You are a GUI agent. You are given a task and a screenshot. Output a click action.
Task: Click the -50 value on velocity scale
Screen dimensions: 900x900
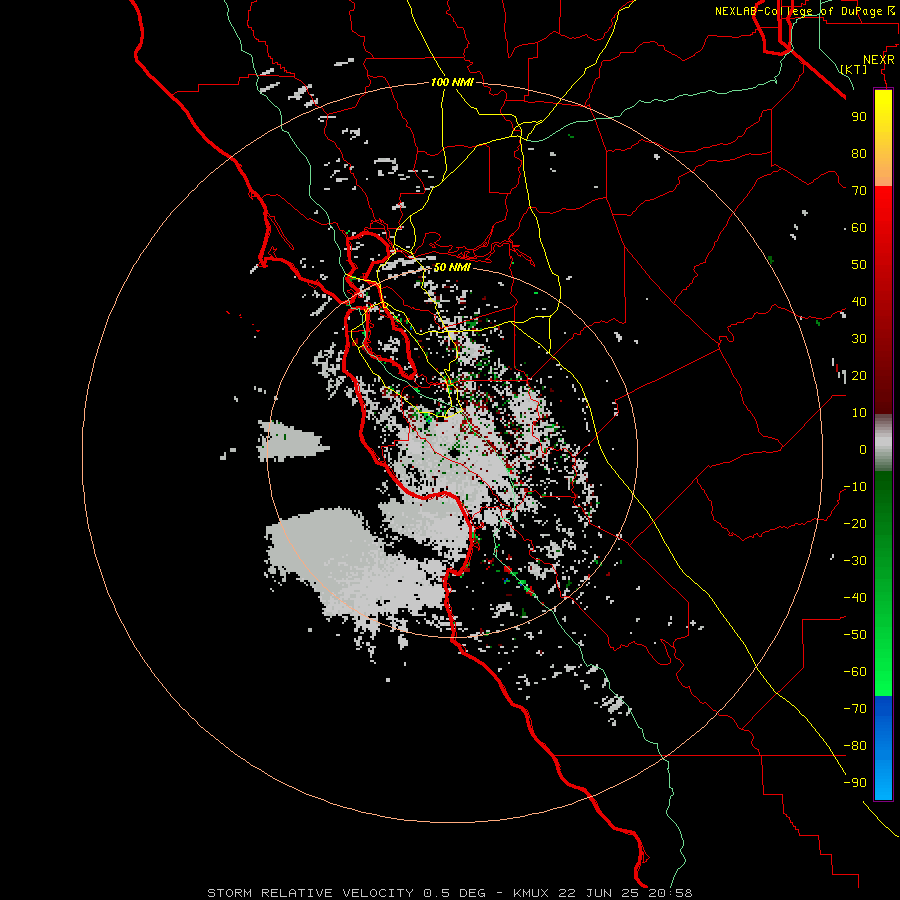click(x=855, y=635)
